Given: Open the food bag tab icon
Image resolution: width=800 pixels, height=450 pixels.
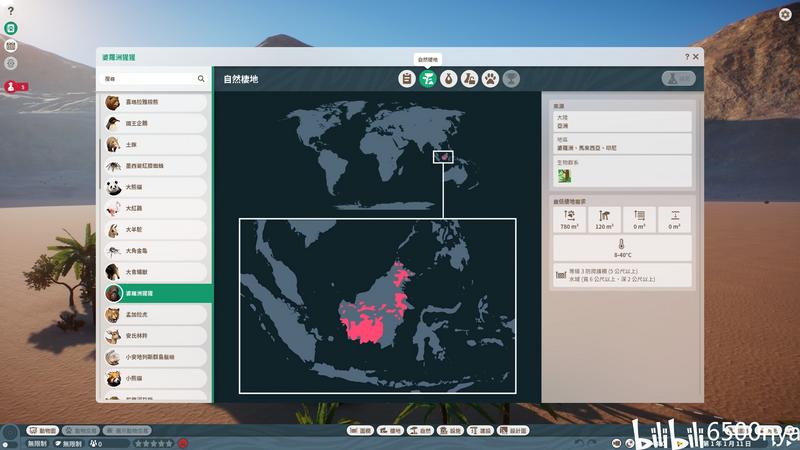Looking at the screenshot, I should 448,79.
